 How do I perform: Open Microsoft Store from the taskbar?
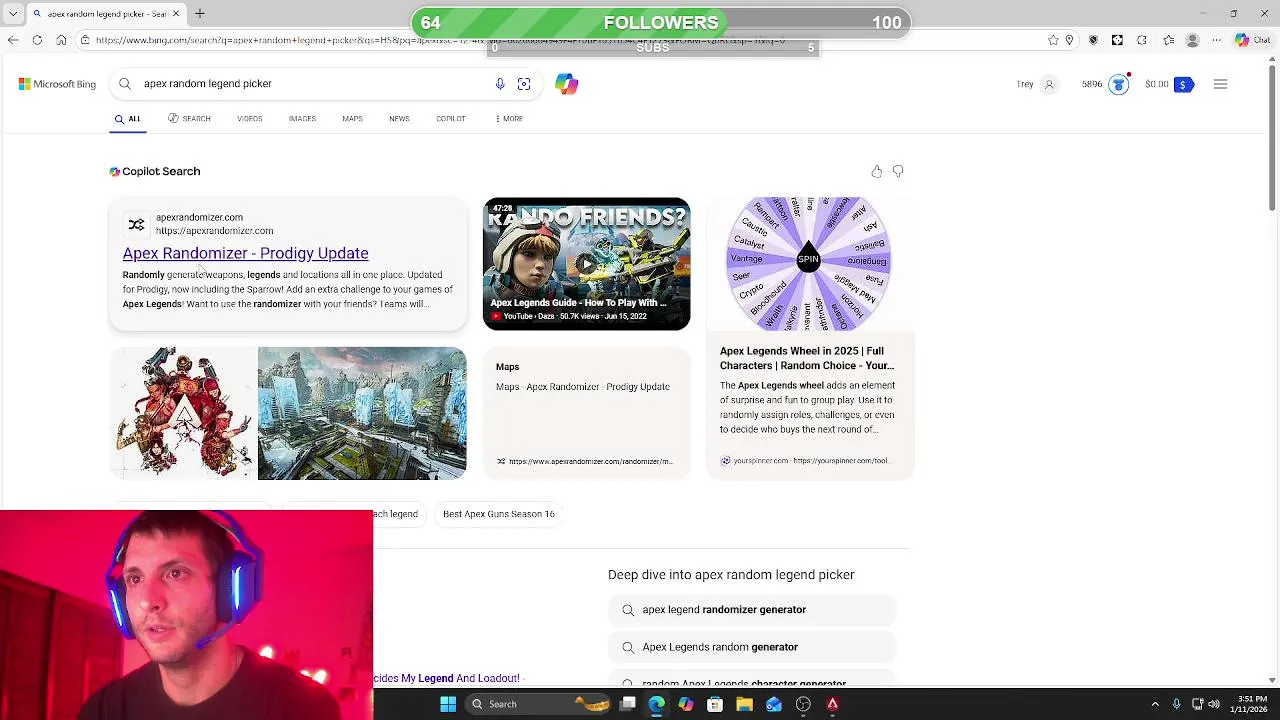click(715, 704)
